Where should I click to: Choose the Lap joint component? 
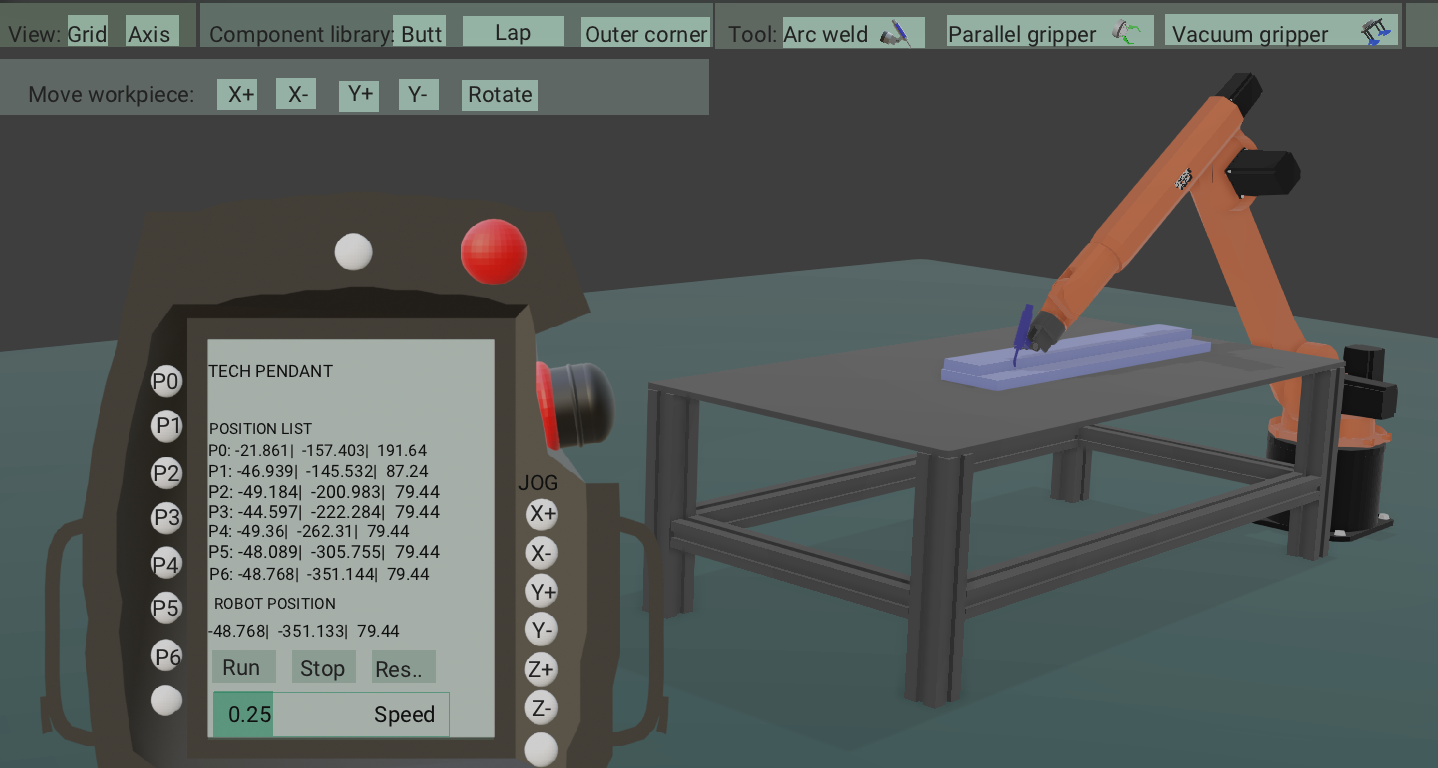513,32
